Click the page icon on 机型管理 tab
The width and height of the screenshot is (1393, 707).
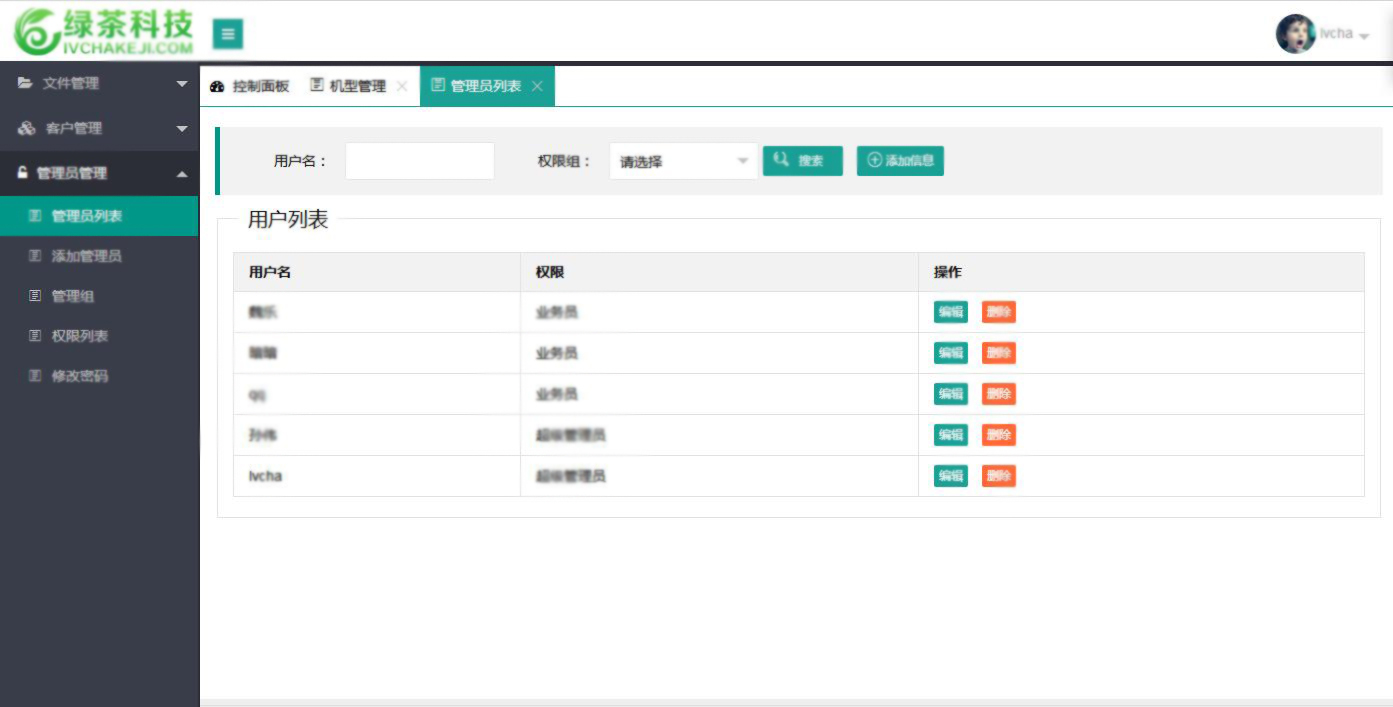click(317, 85)
